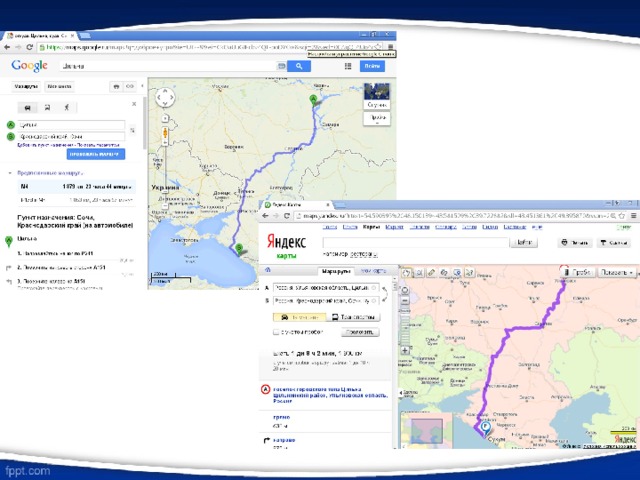Open the Traffic dropdown below the Satellite thumbnail

[378, 117]
